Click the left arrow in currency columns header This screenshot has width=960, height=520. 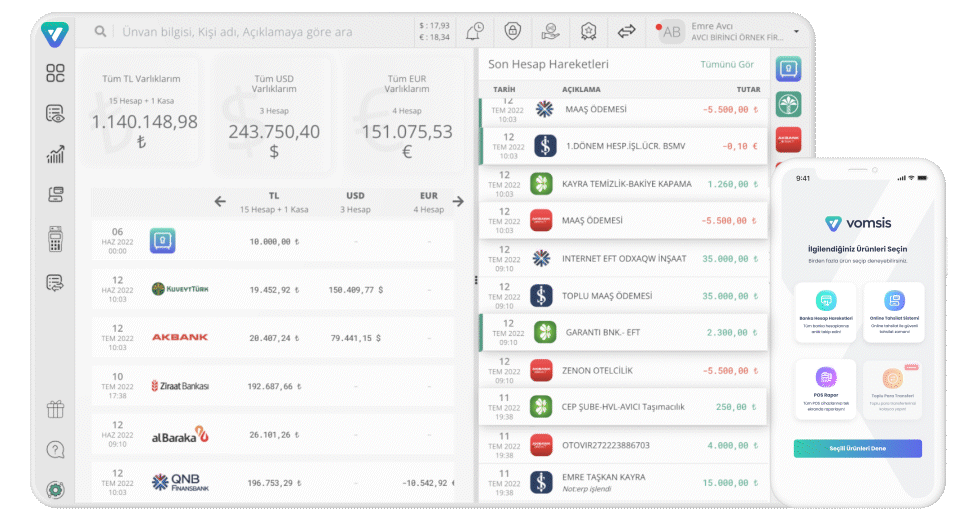click(220, 202)
